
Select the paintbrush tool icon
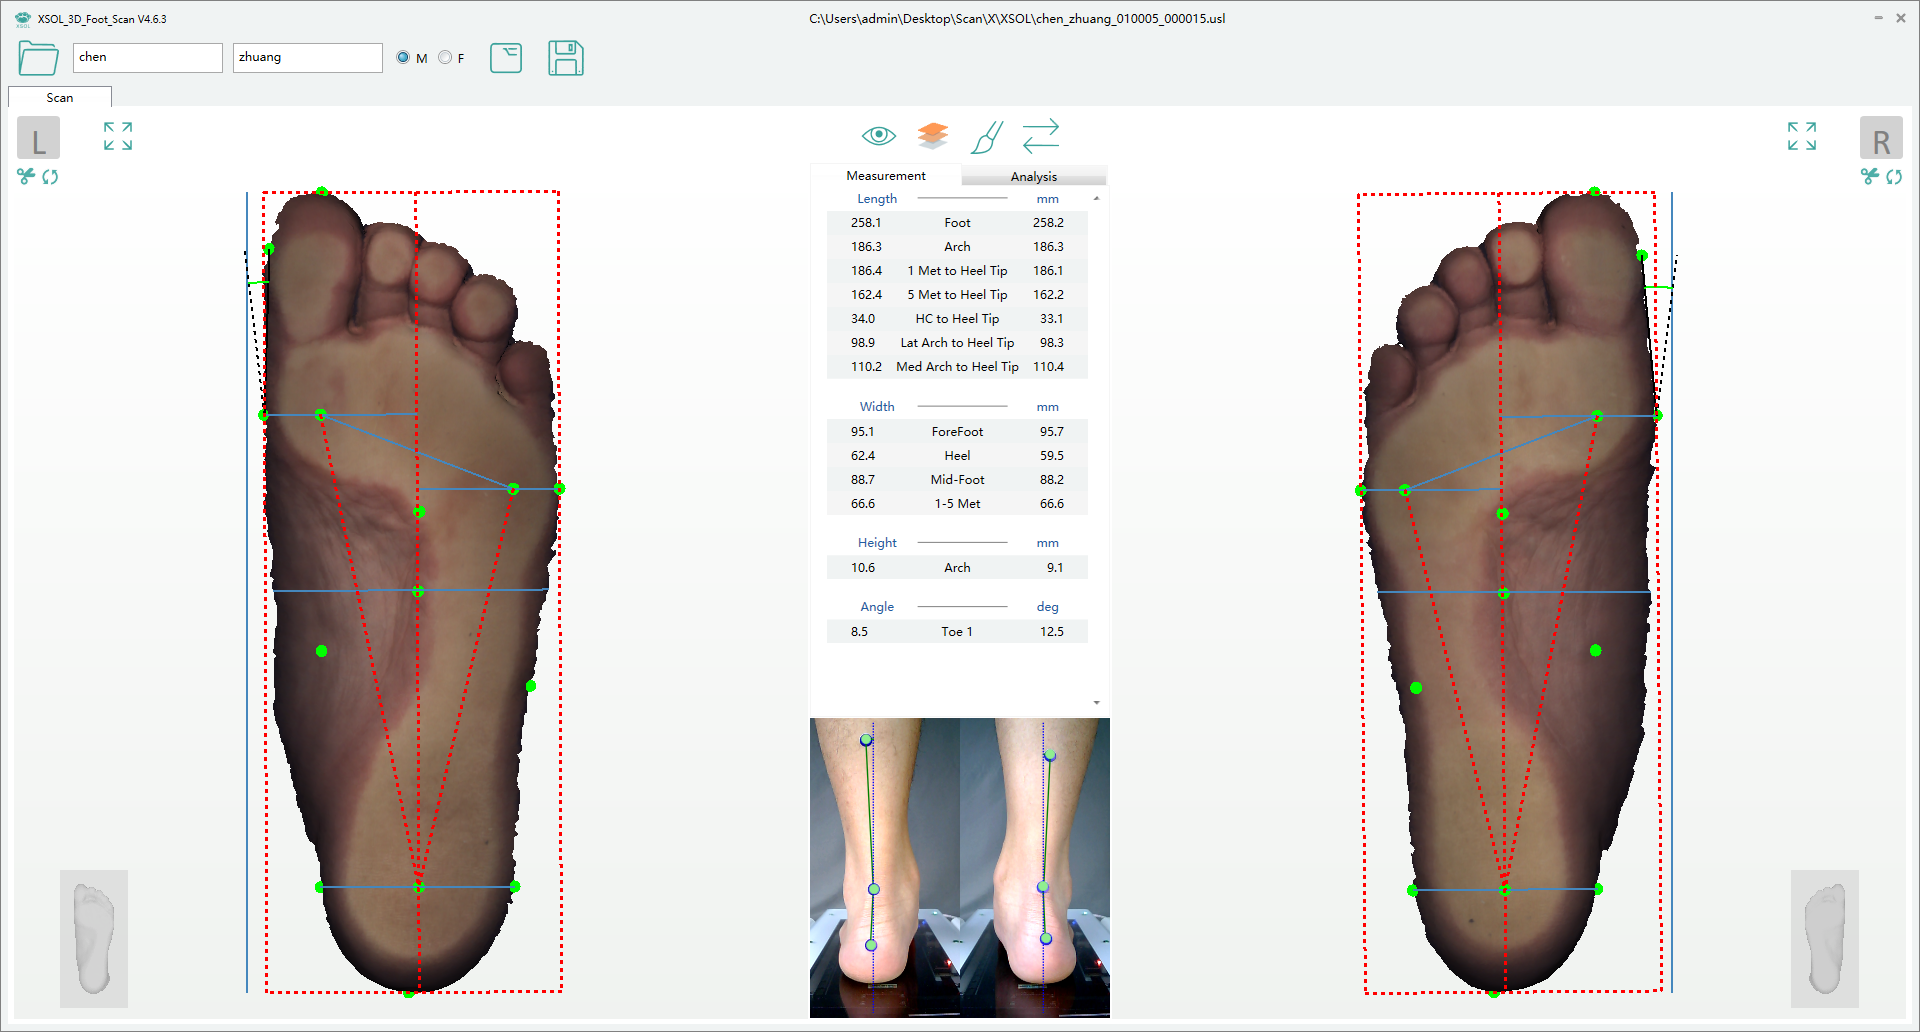click(x=986, y=137)
